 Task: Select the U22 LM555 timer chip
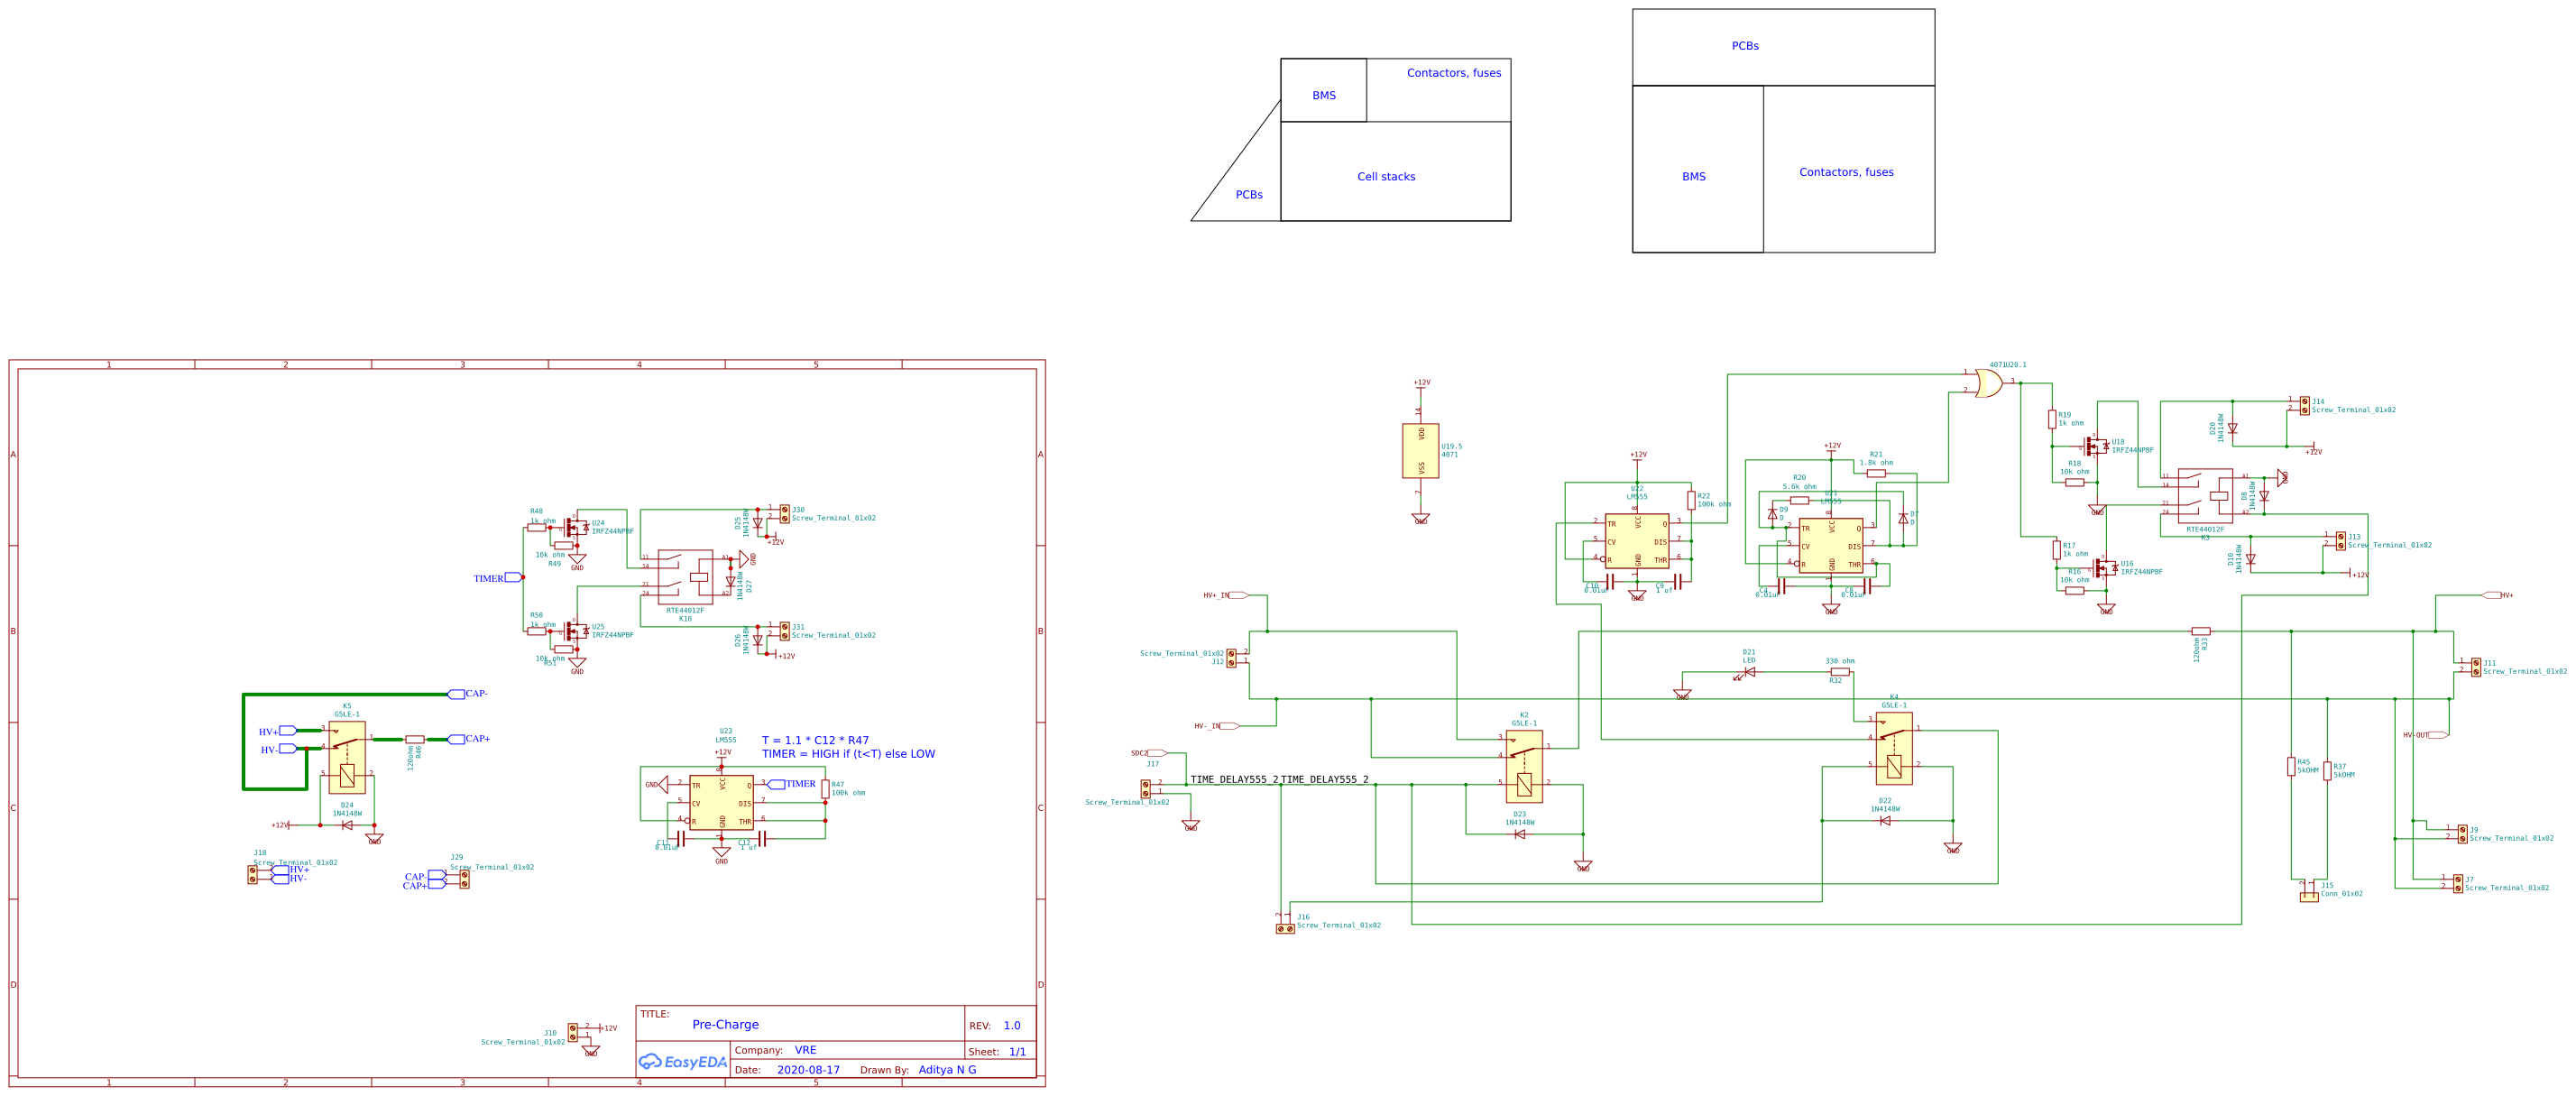[1636, 541]
